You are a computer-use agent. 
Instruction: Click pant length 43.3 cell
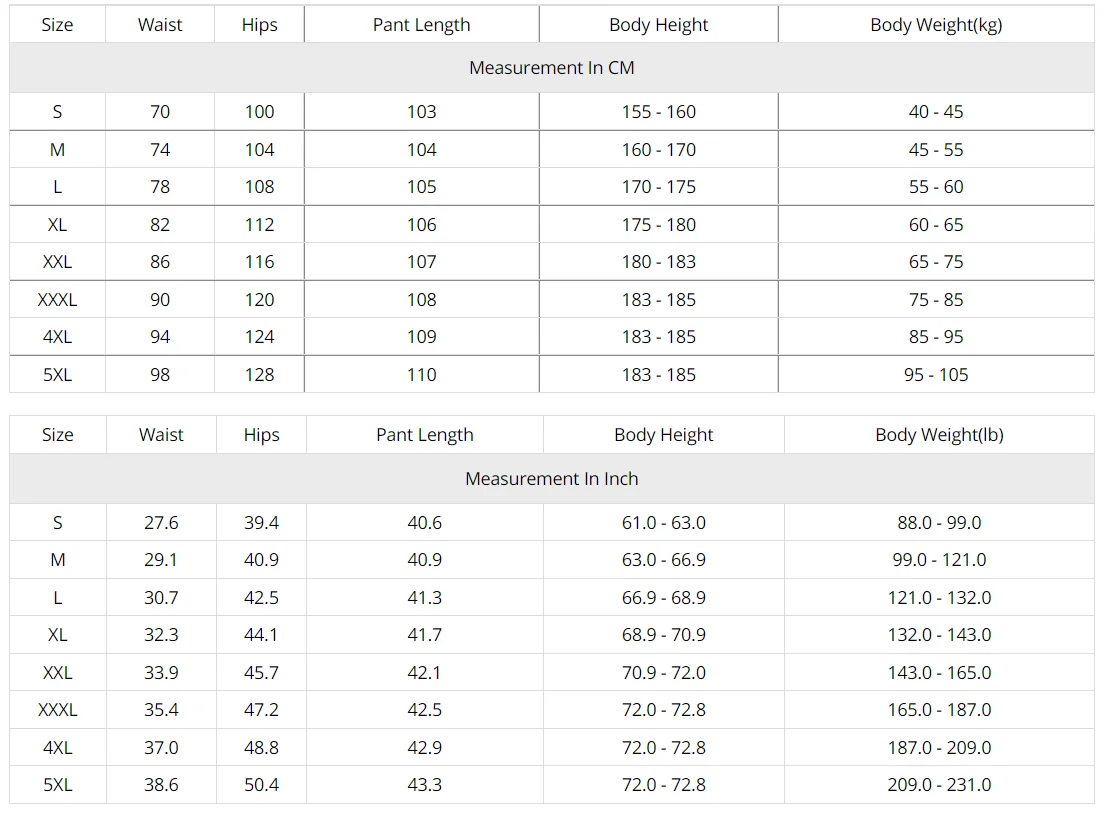(x=425, y=785)
